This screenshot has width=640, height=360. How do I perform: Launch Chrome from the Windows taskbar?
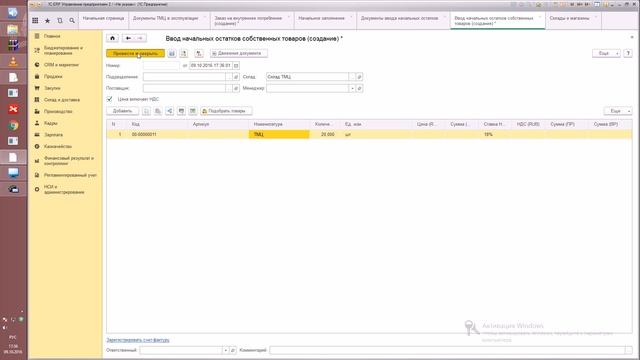[13, 125]
